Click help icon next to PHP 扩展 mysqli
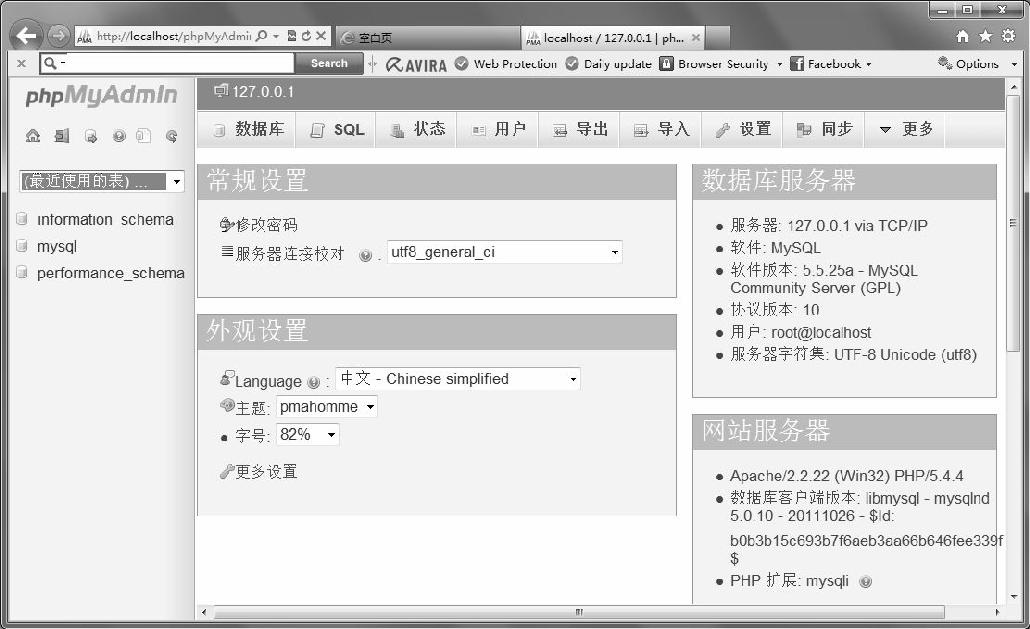1030x629 pixels. coord(866,582)
